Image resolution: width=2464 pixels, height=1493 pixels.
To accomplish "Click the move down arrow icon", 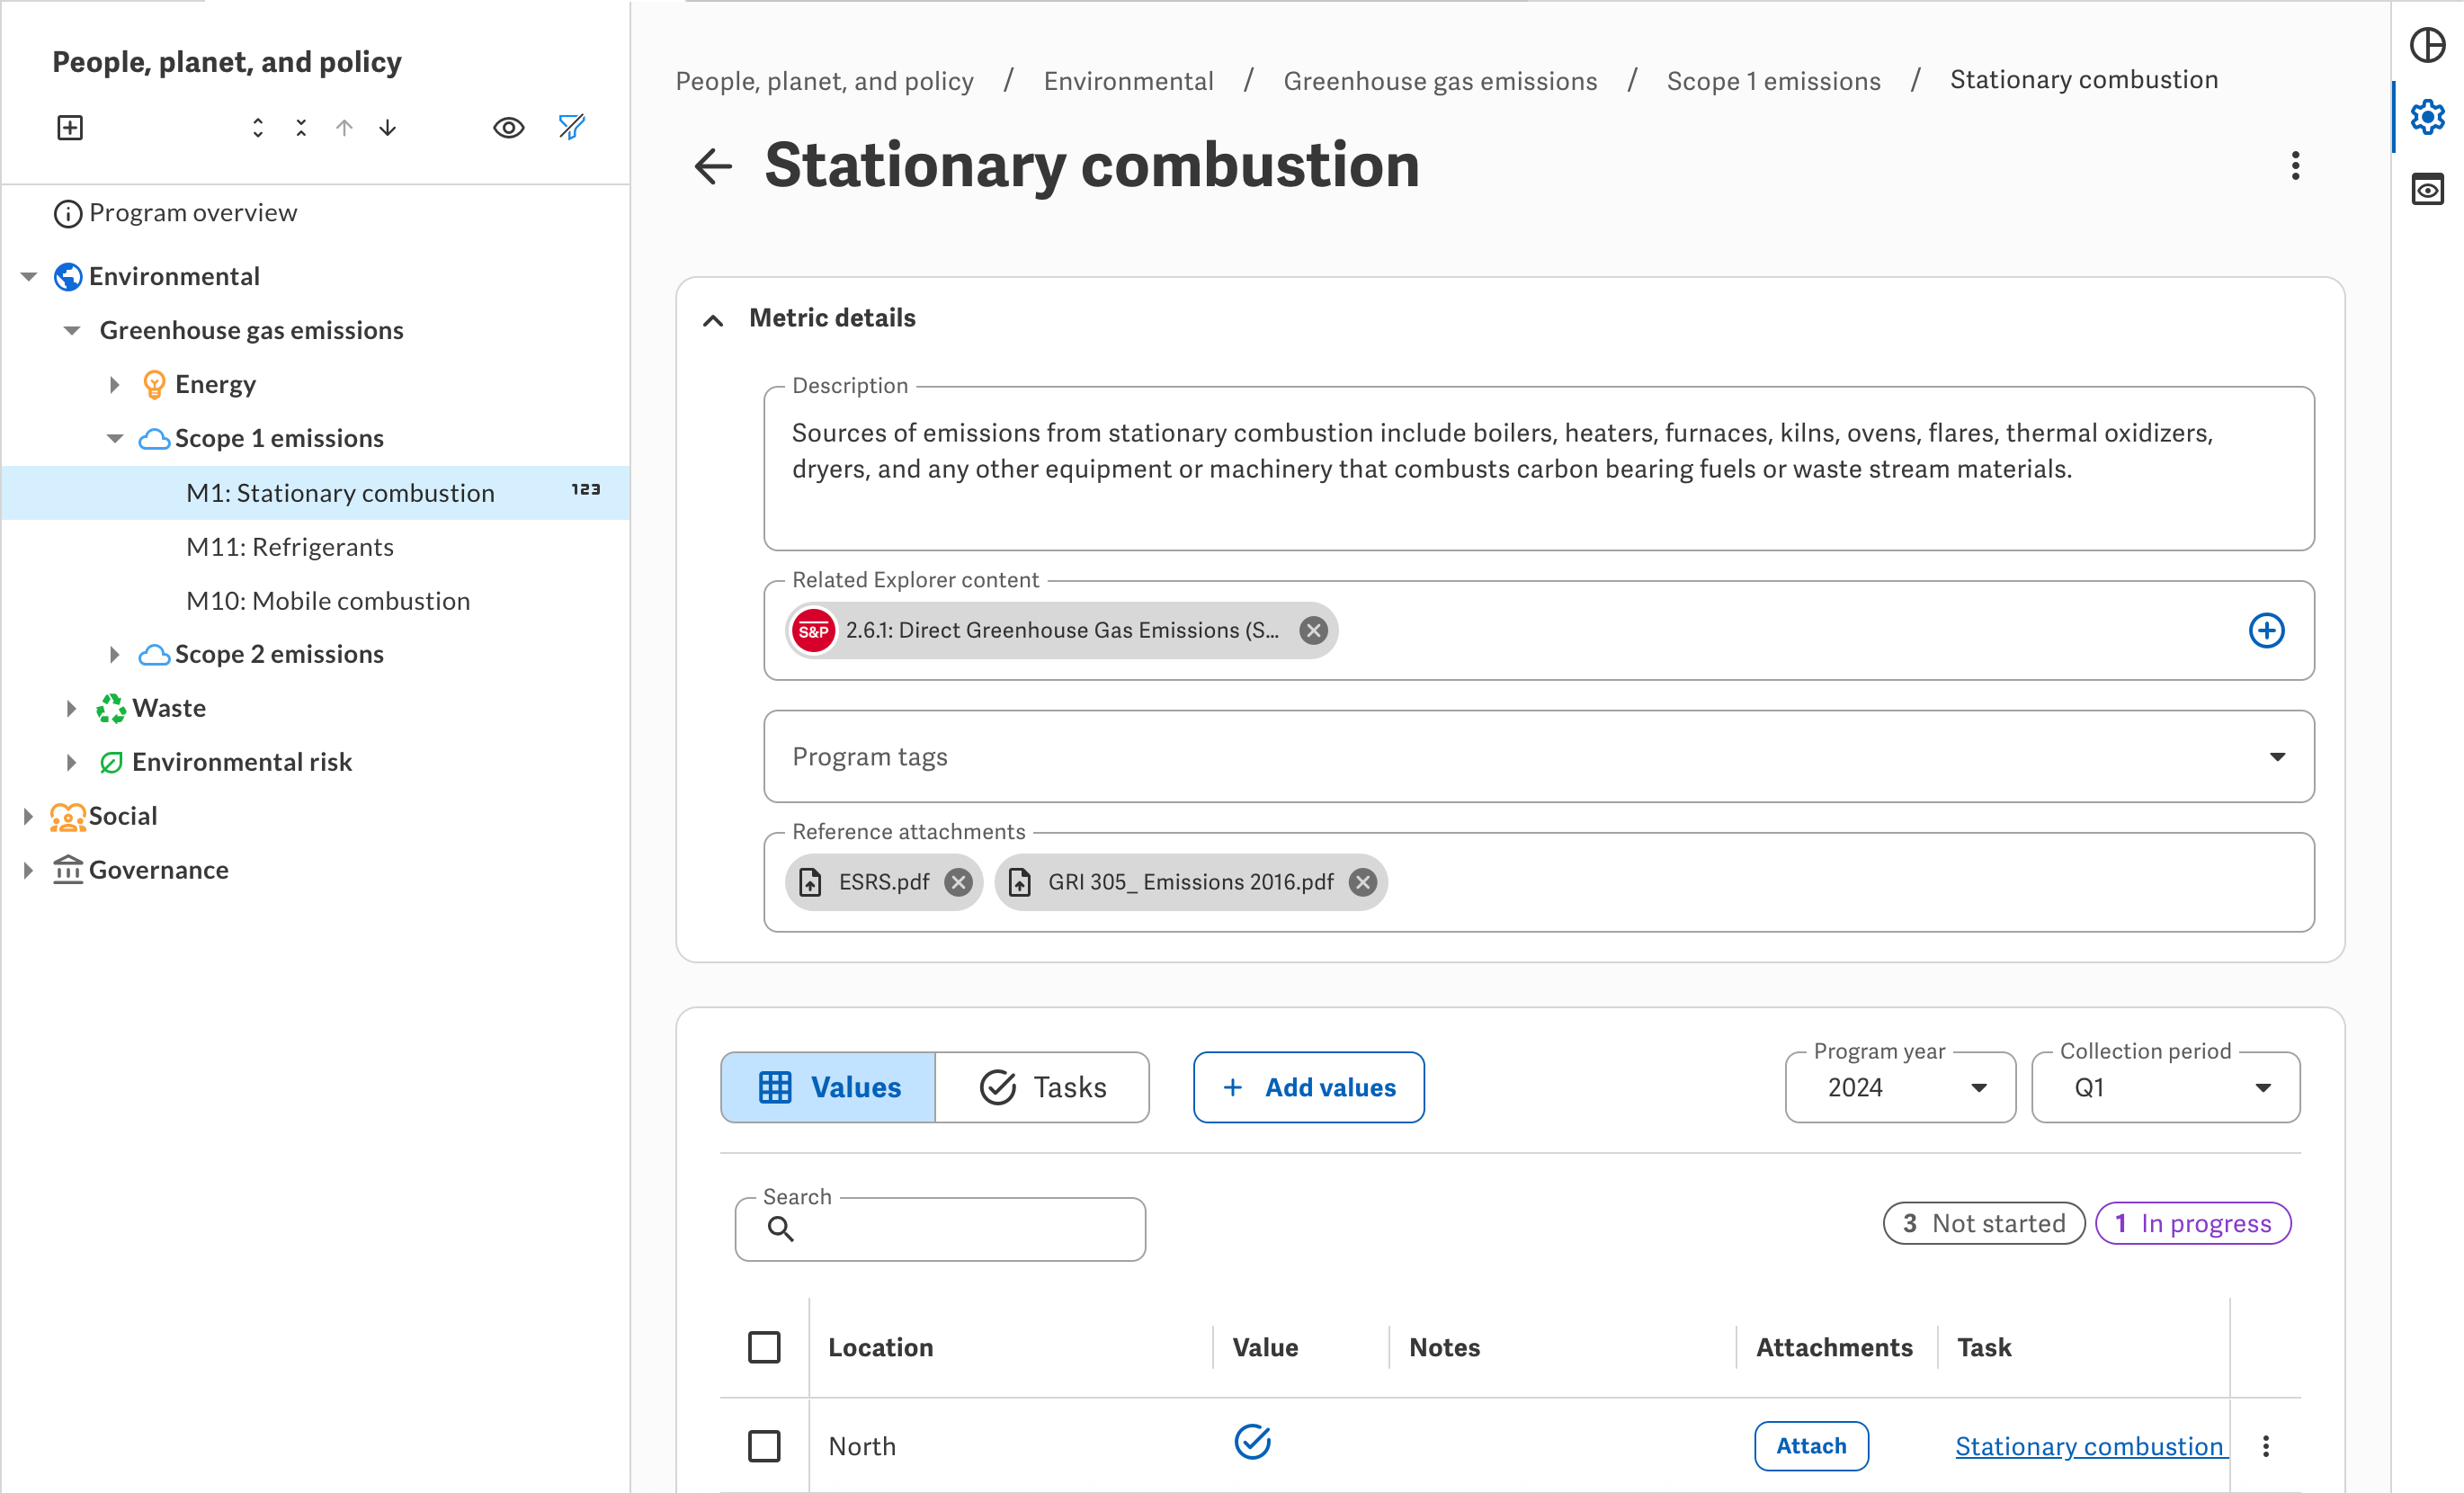I will (x=387, y=127).
